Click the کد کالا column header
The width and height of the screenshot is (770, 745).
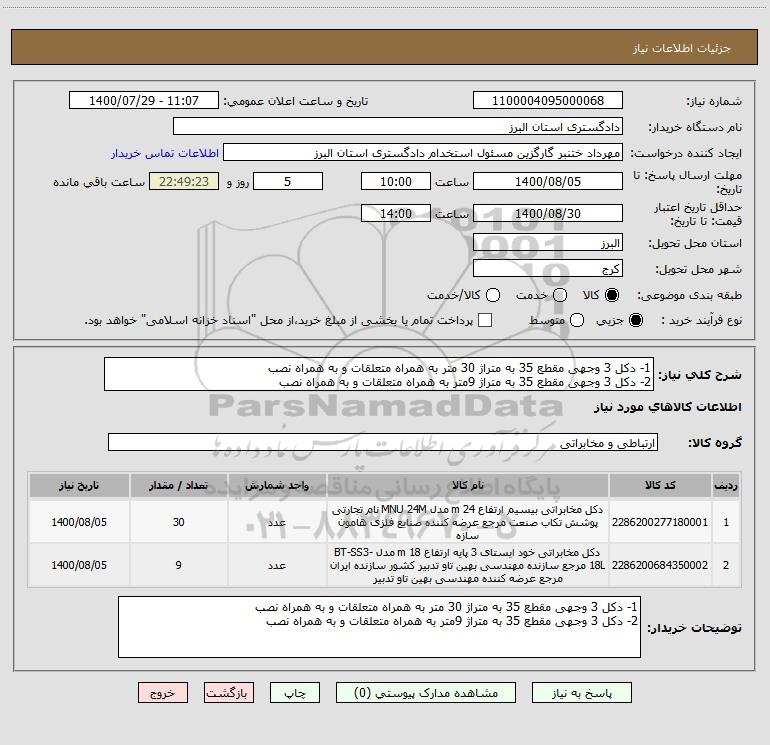[660, 485]
